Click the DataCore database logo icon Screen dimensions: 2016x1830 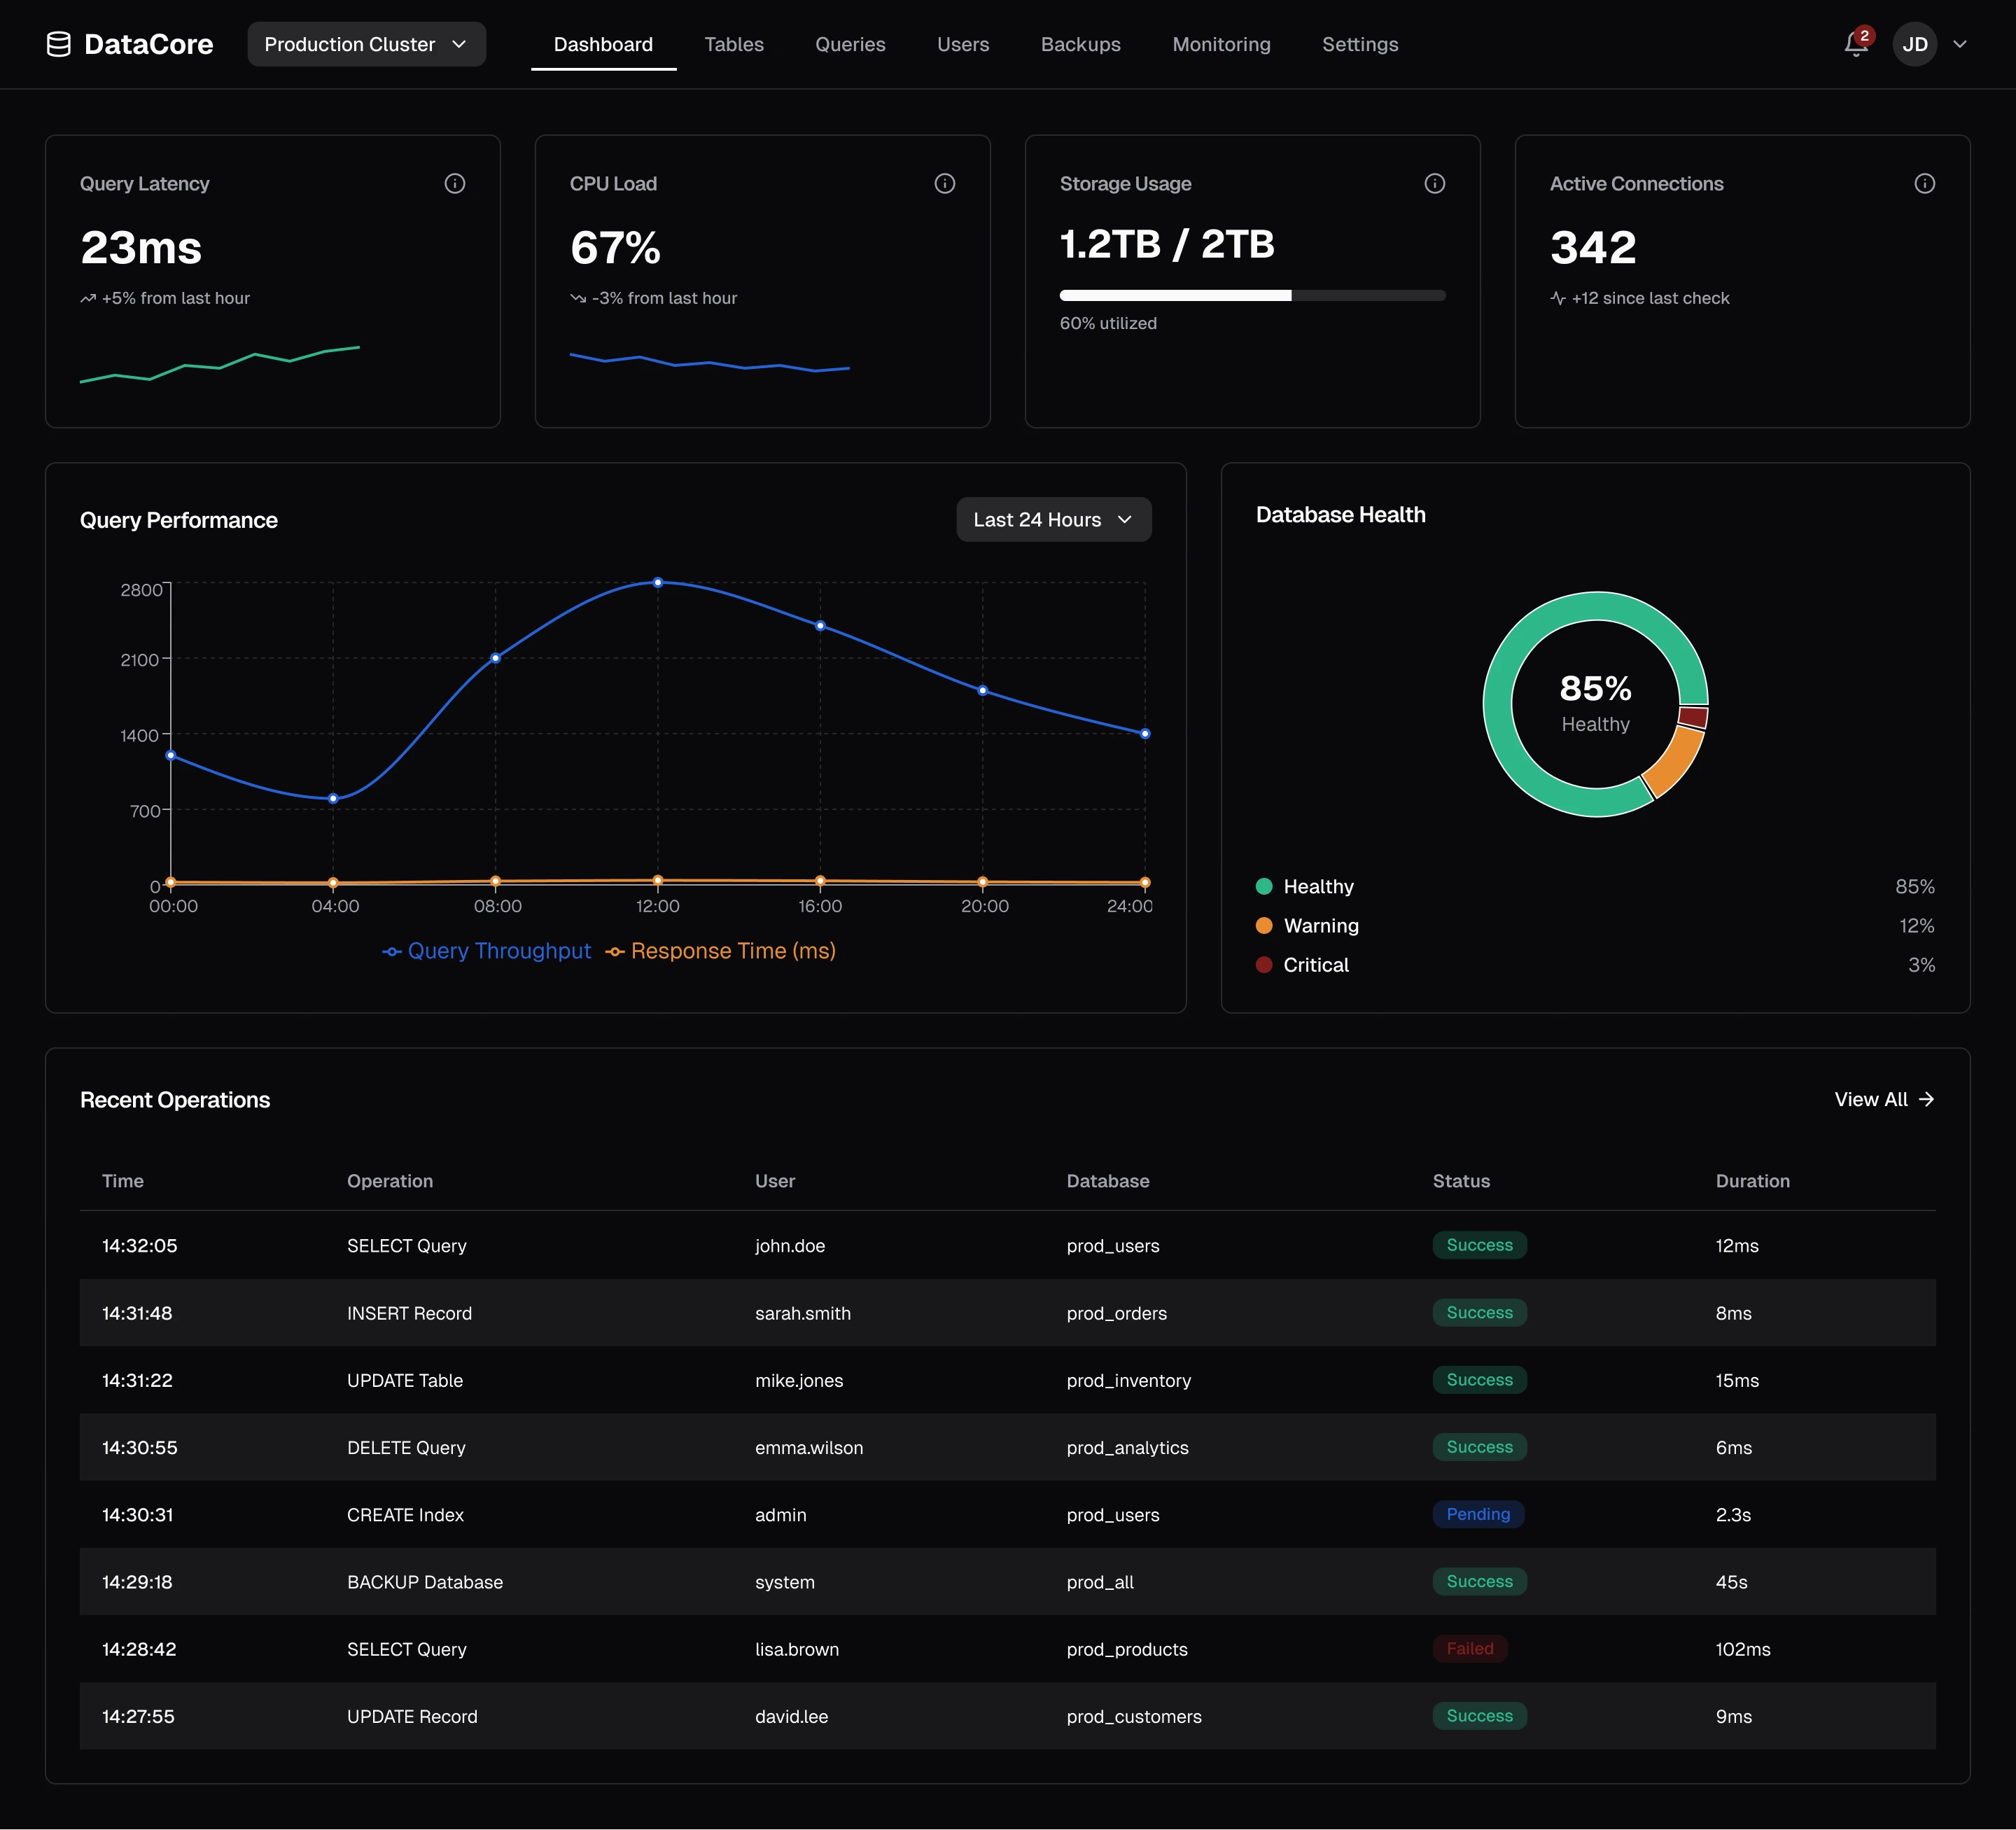59,44
